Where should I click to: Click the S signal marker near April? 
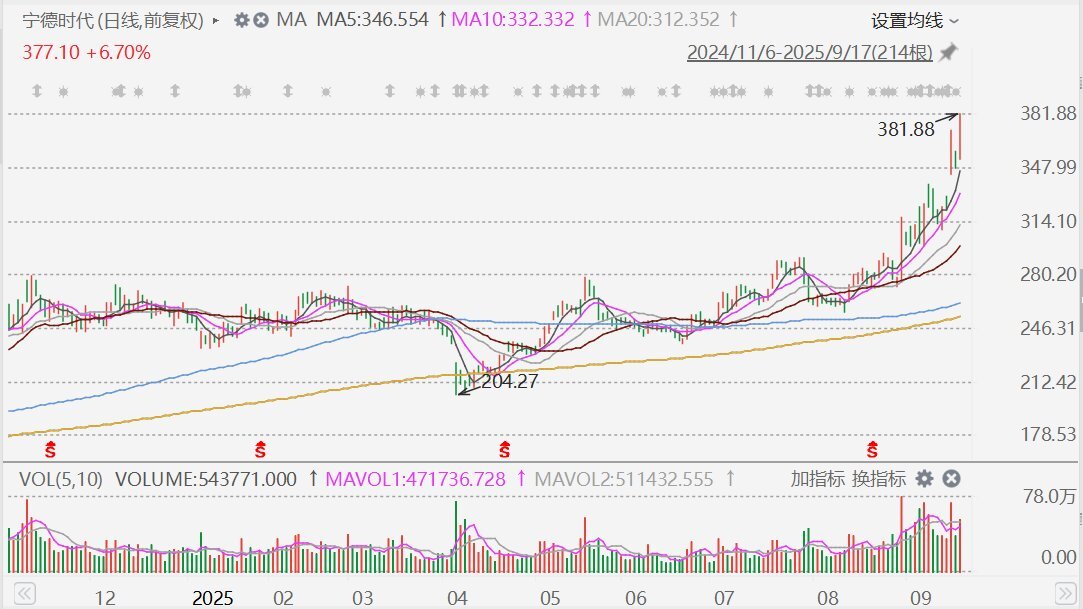(x=505, y=448)
